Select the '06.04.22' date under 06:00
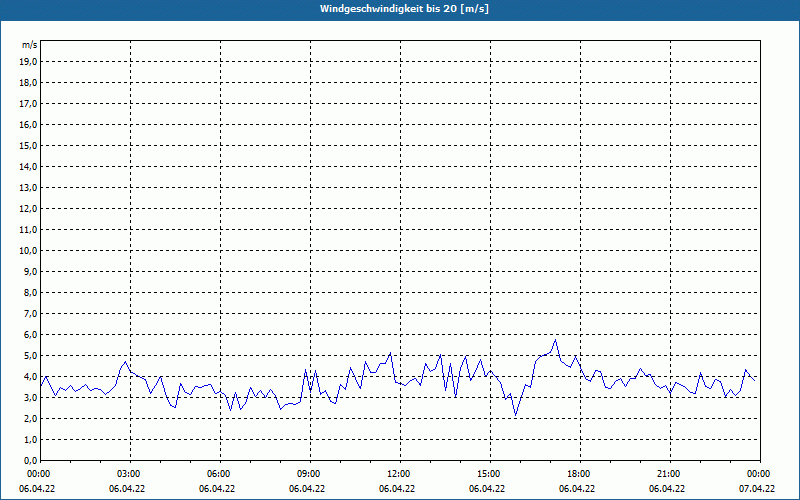The image size is (800, 500). tap(217, 488)
